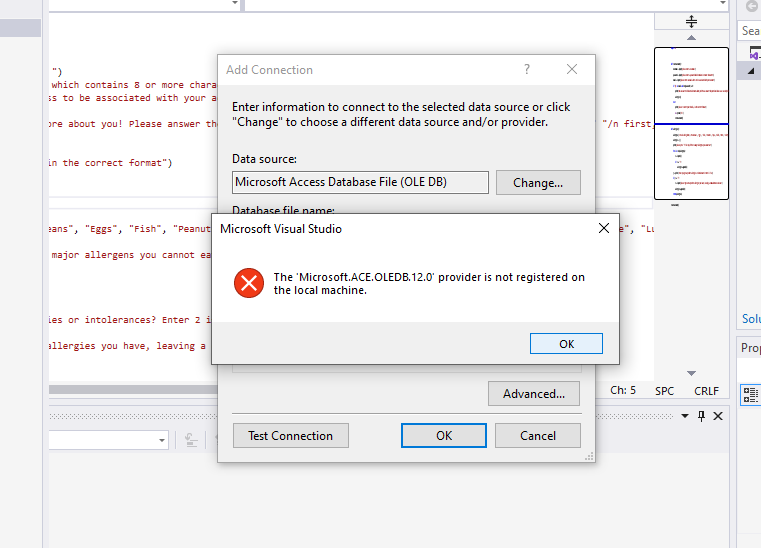Click the CRLF line ending indicator
761x548 pixels.
click(706, 391)
